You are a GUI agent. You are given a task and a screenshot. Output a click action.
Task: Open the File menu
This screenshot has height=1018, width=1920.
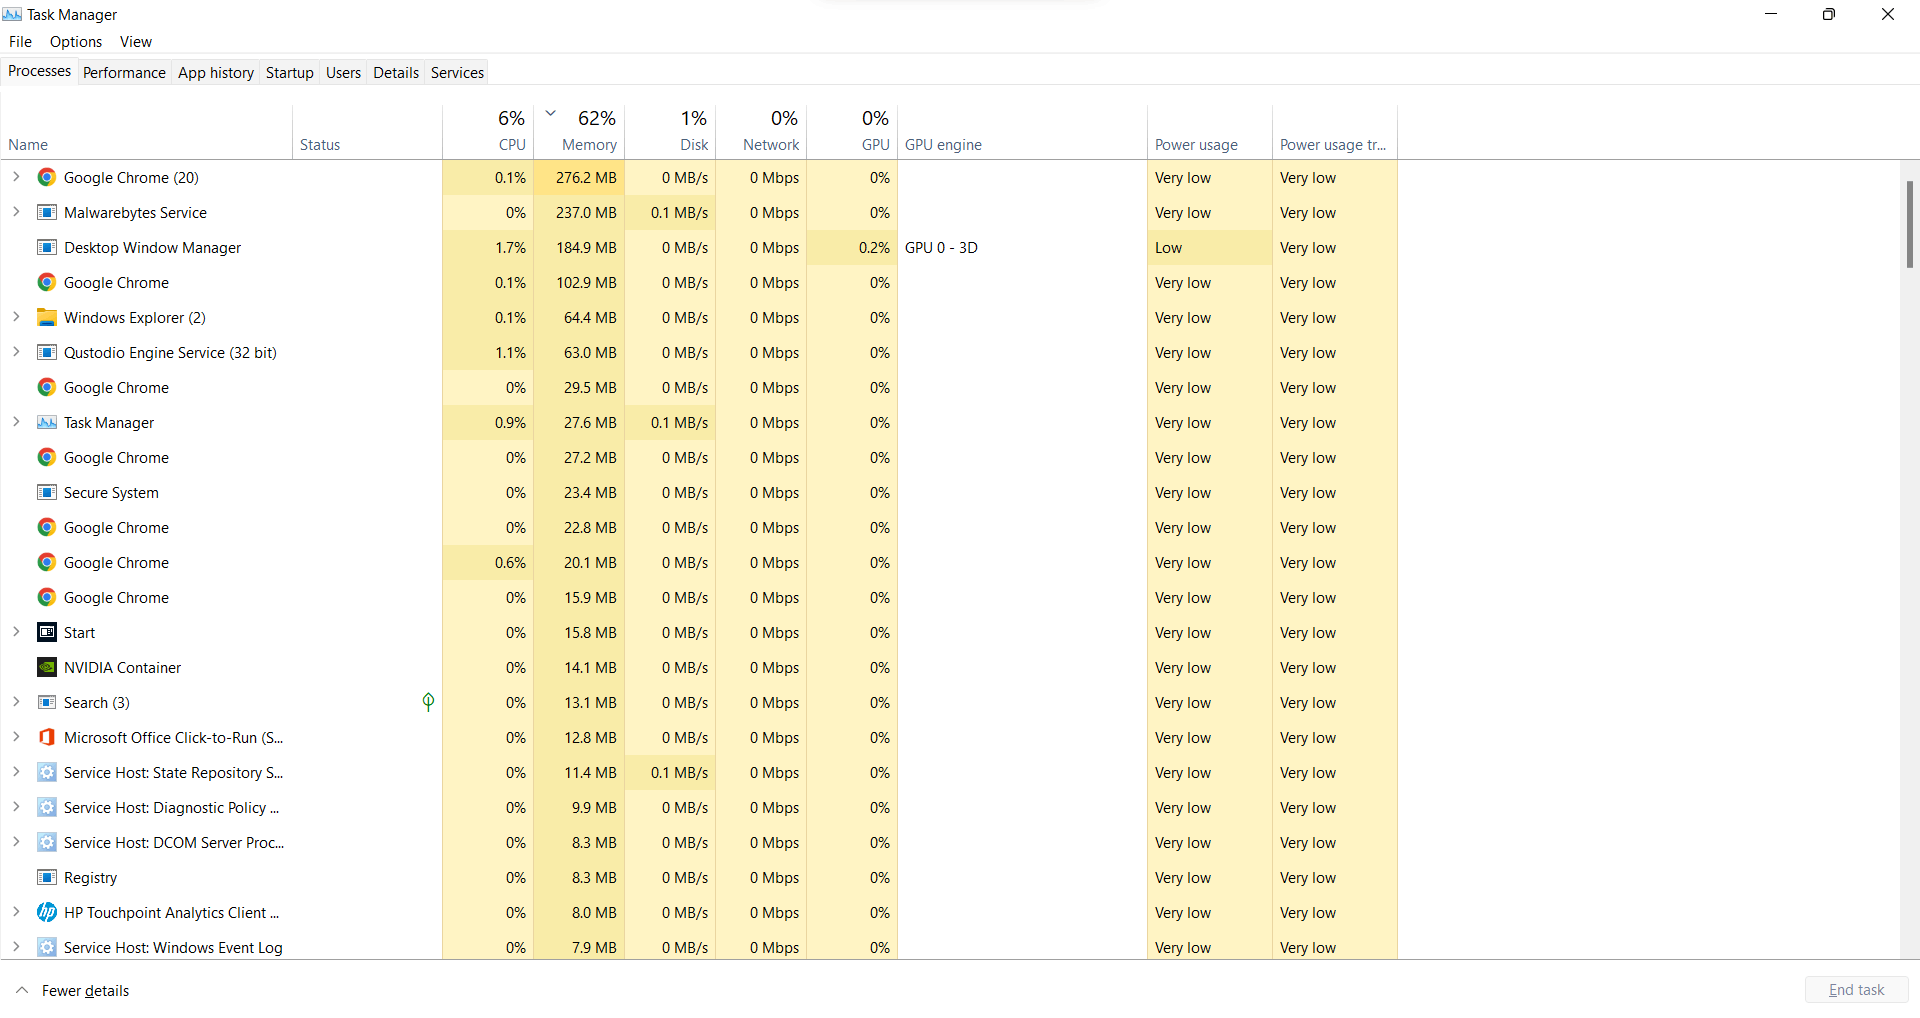(20, 42)
